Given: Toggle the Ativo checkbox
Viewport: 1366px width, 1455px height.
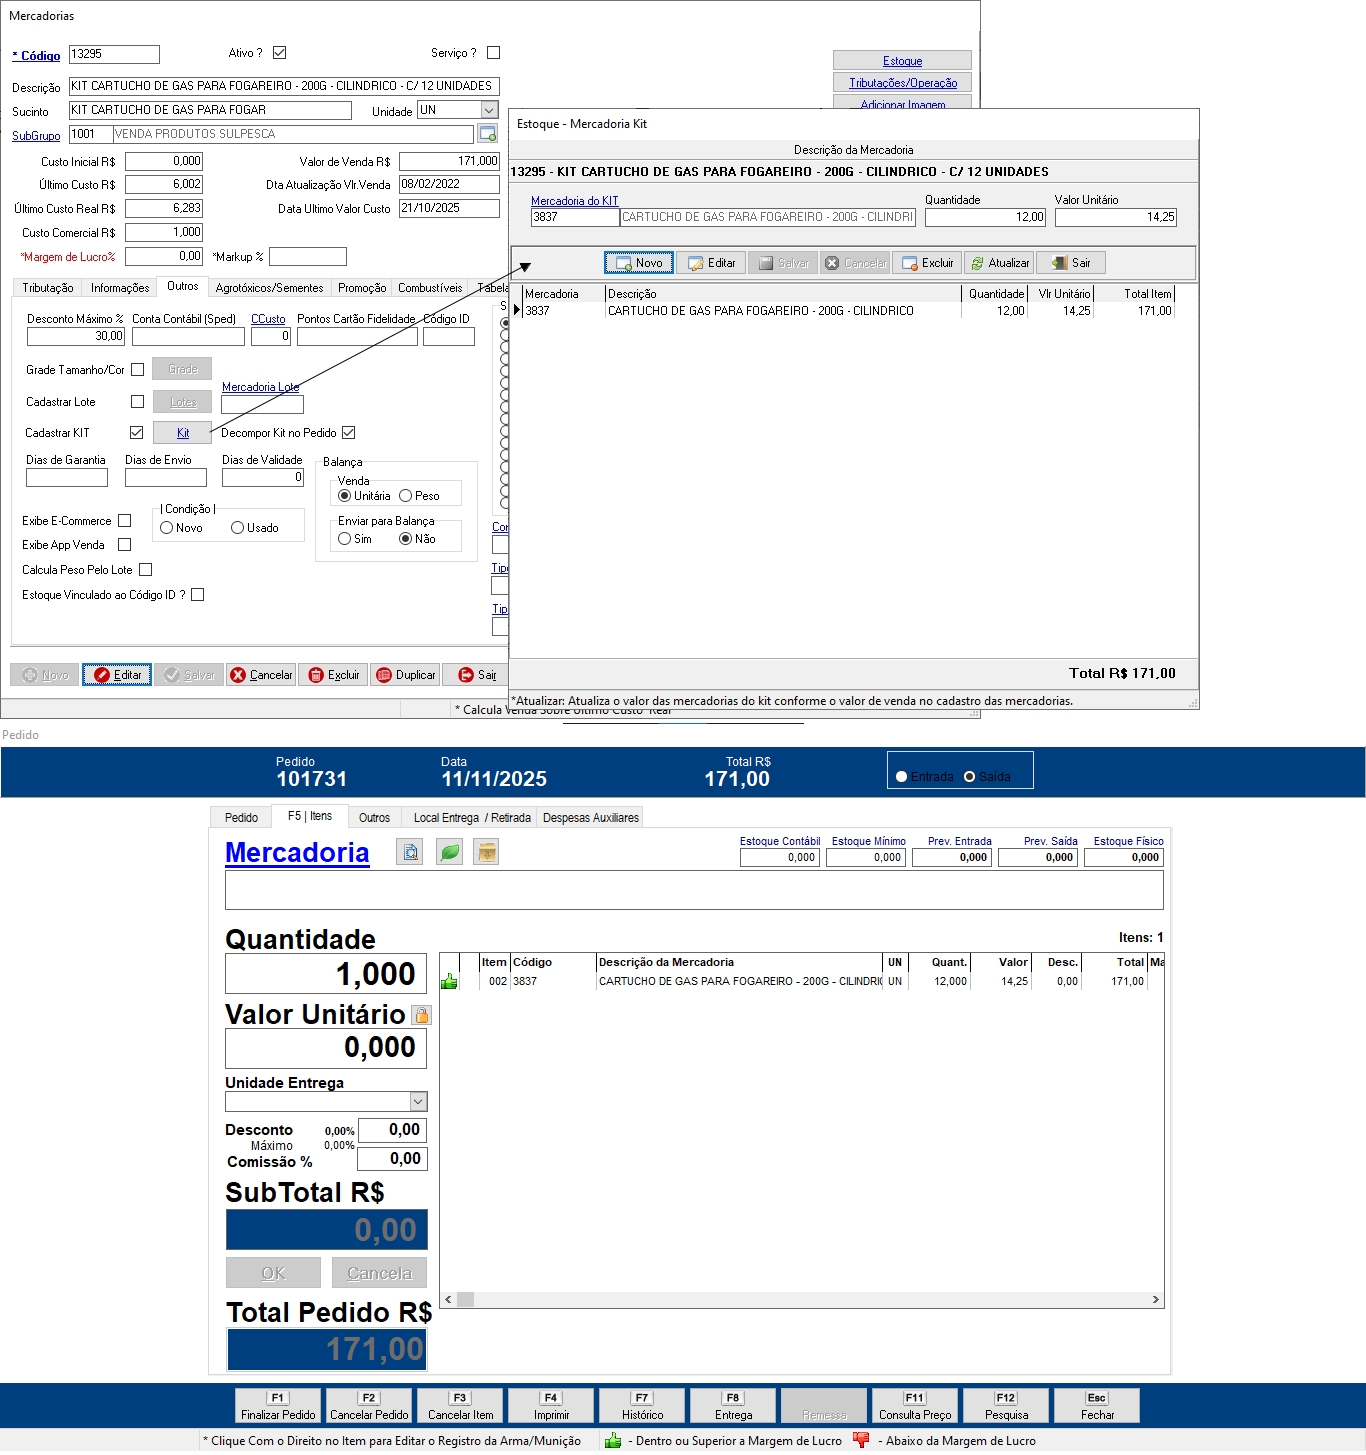Looking at the screenshot, I should (x=280, y=53).
